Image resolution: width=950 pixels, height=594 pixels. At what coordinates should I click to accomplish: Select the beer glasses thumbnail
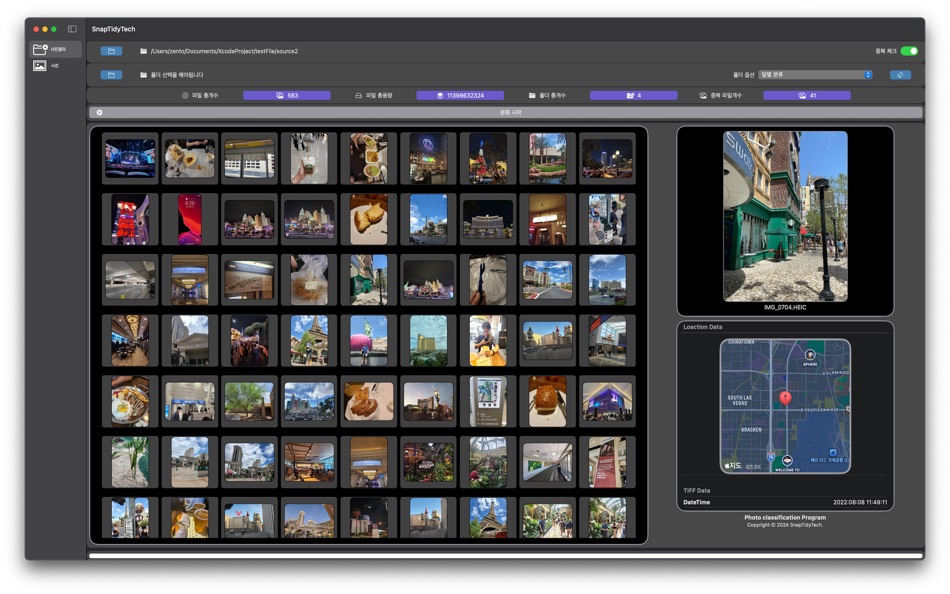pos(190,518)
